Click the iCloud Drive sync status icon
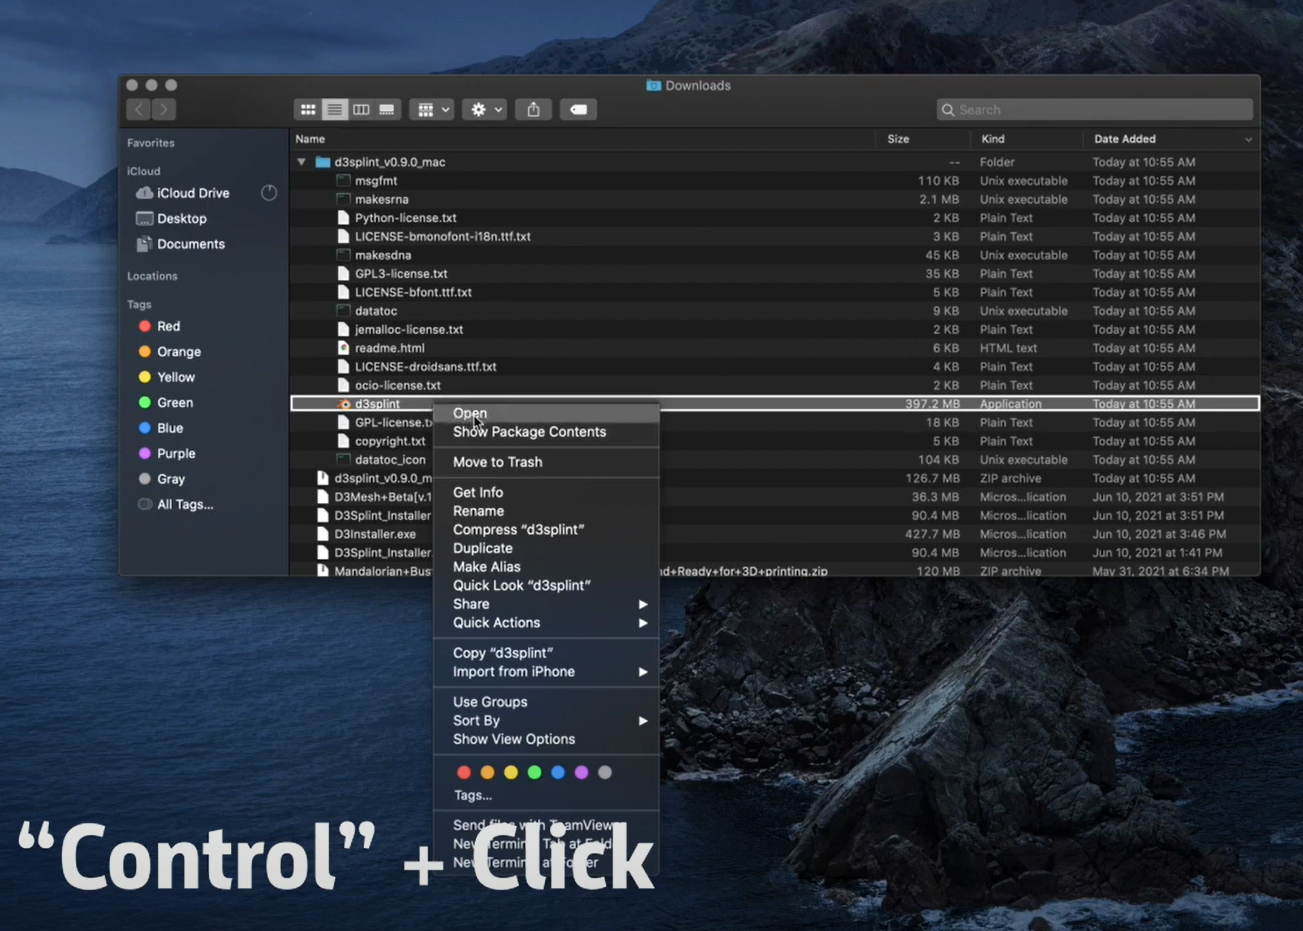Viewport: 1303px width, 931px height. coord(269,193)
